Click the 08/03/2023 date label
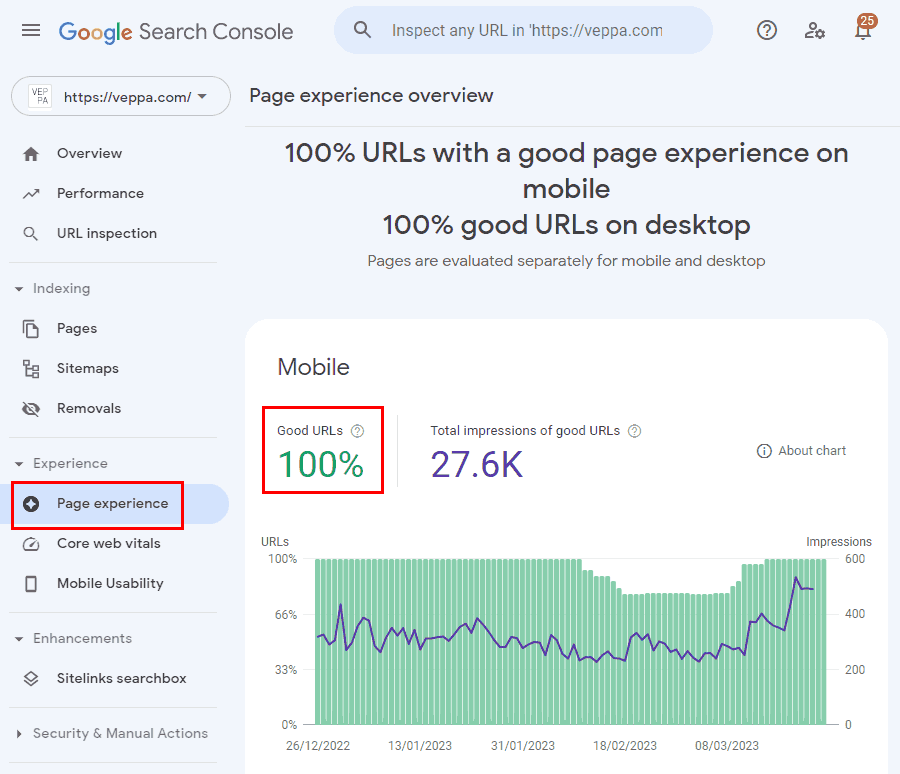 [x=727, y=746]
